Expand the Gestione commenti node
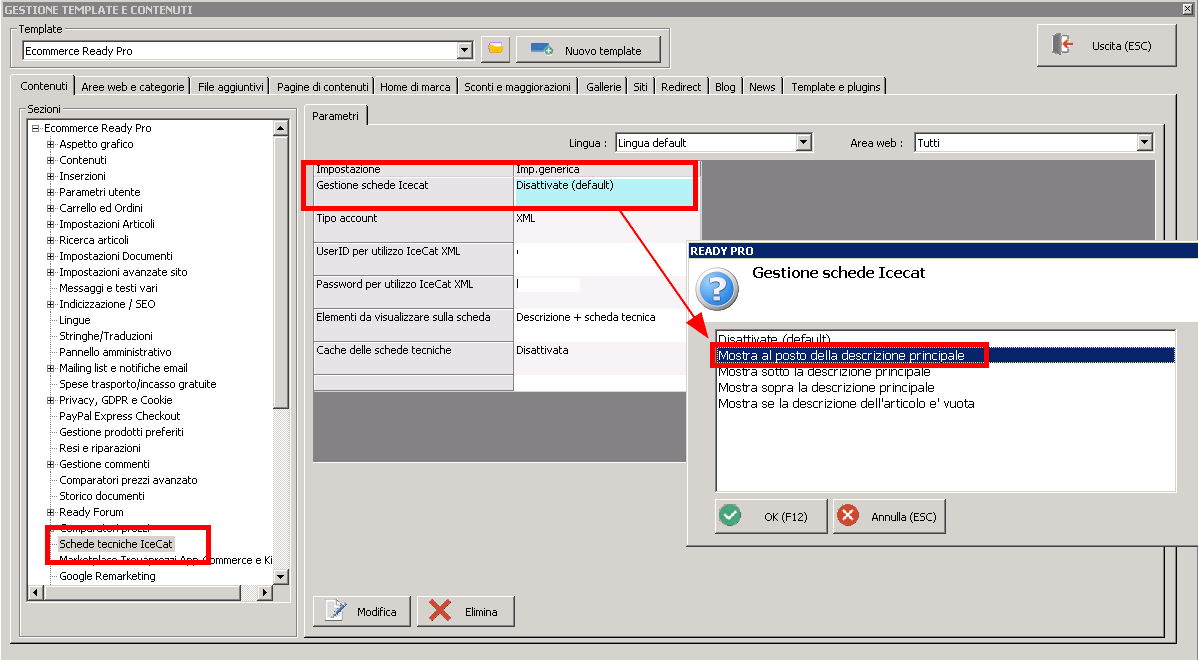This screenshot has width=1198, height=660. [50, 464]
